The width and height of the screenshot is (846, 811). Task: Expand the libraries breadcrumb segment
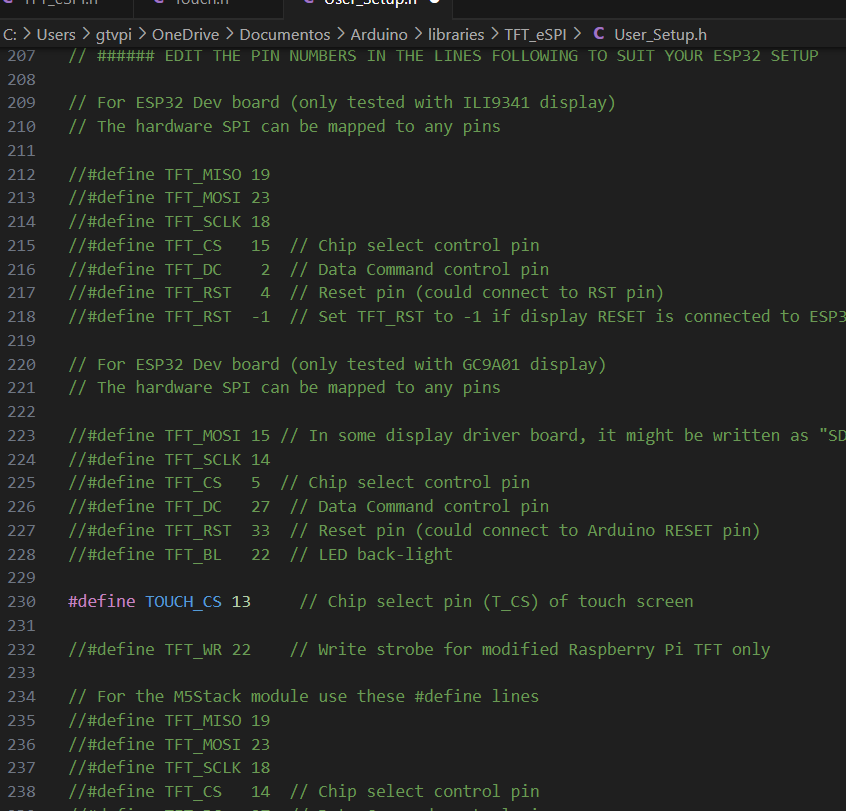coord(456,34)
